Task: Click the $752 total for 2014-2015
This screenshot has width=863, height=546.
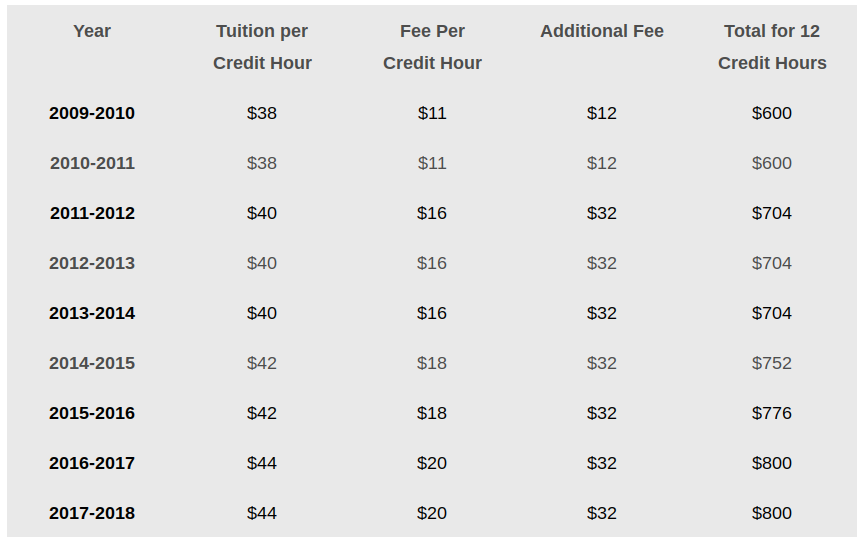Action: (772, 363)
